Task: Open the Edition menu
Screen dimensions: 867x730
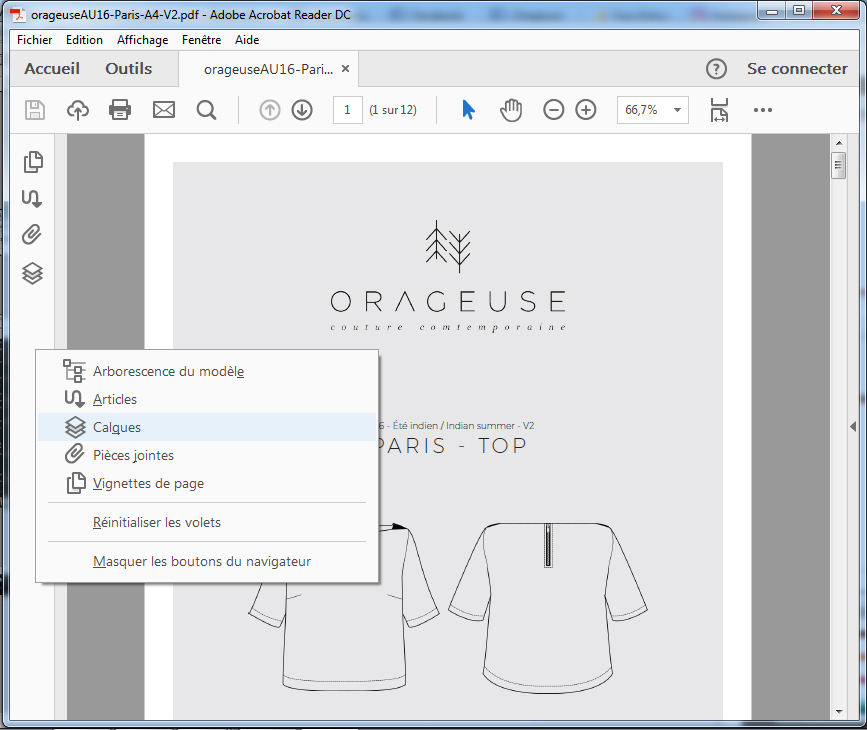Action: click(x=84, y=40)
